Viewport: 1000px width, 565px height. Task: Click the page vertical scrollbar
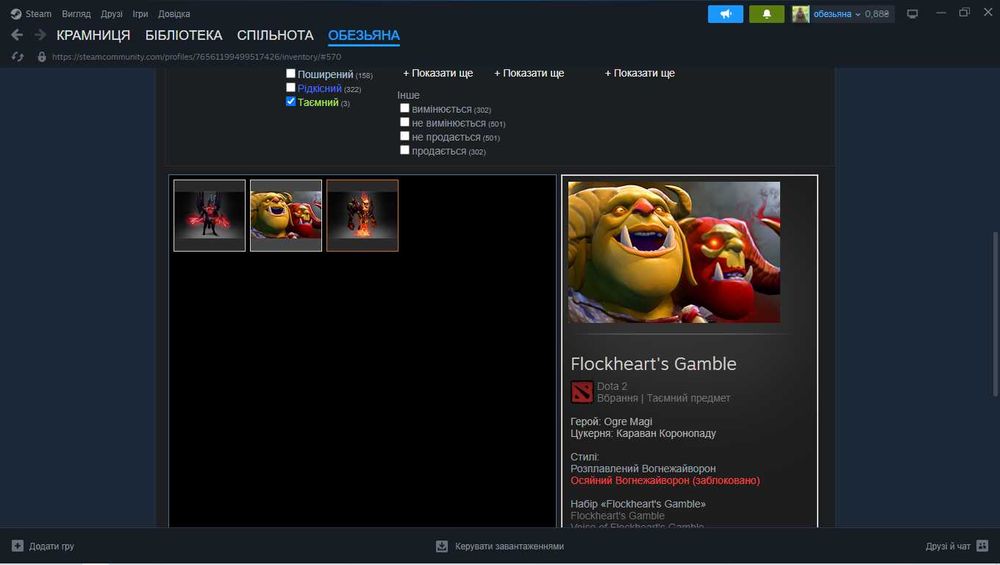pos(995,316)
